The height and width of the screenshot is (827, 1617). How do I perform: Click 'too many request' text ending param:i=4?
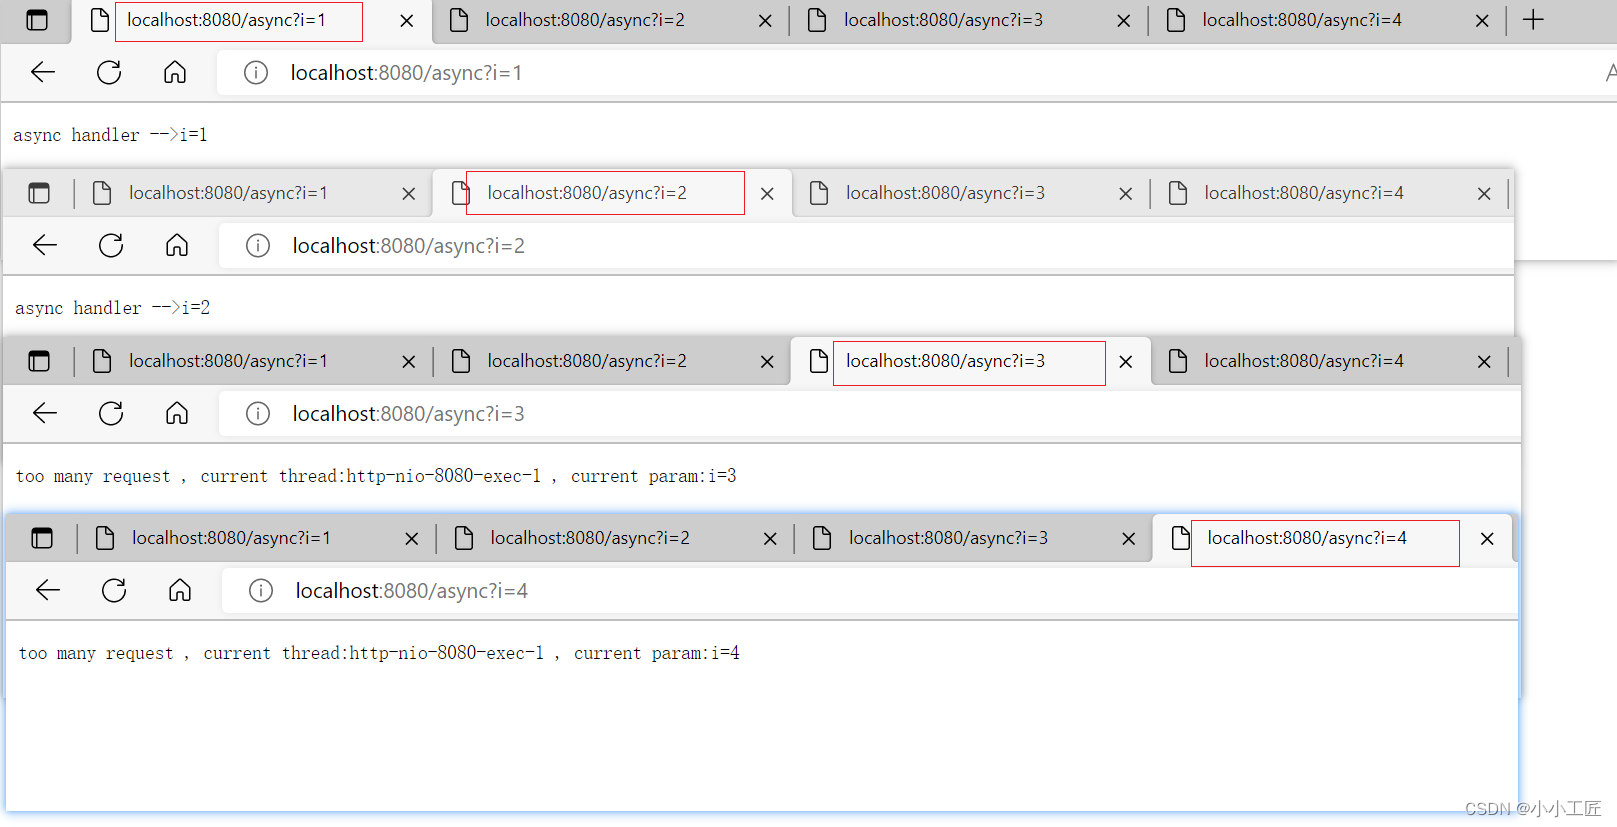(379, 653)
